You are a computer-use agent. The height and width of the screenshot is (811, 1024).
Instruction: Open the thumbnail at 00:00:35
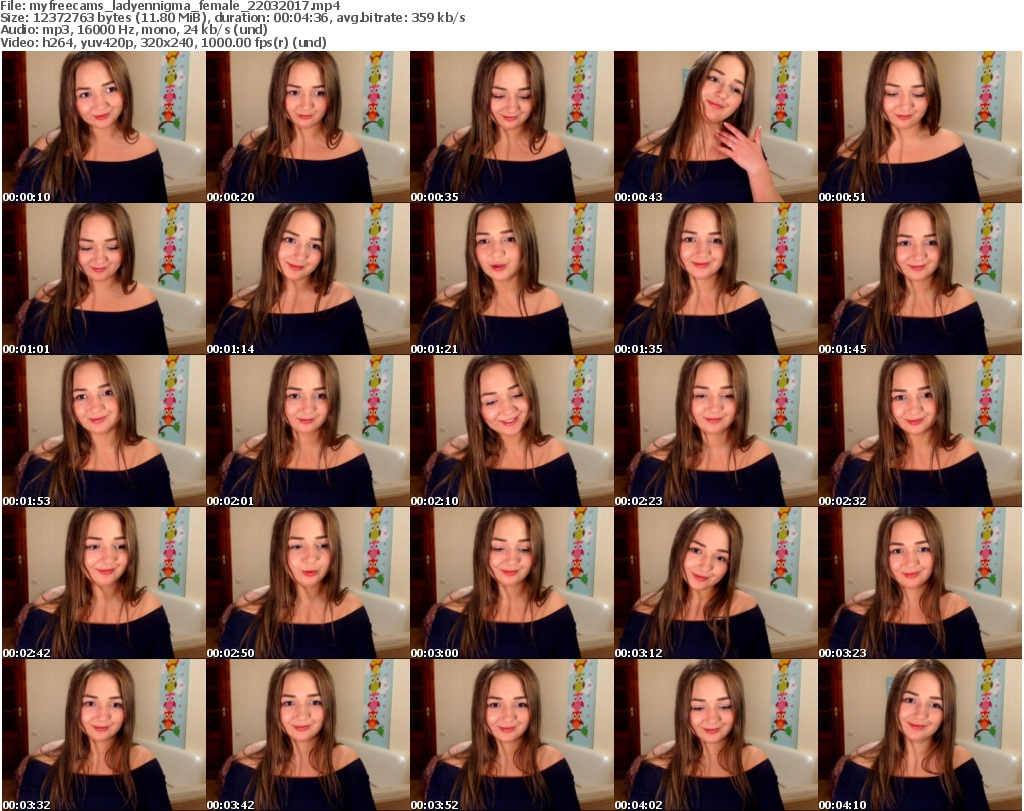[x=511, y=127]
